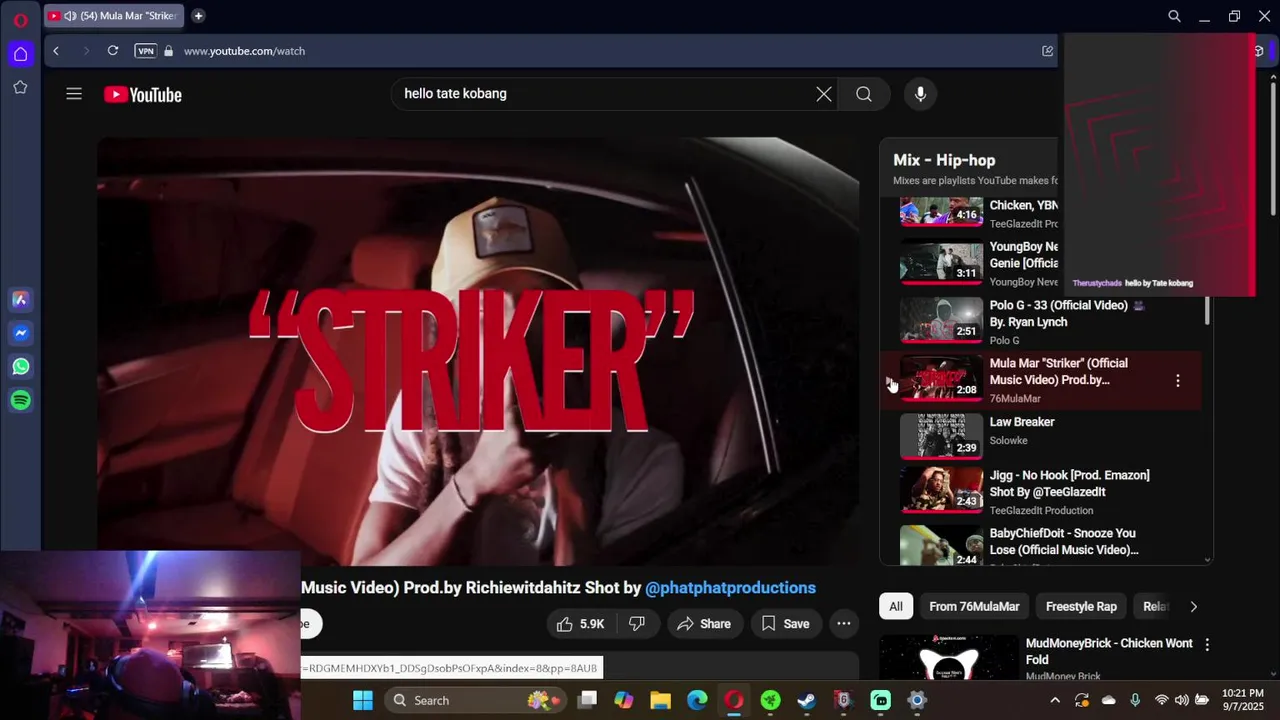Image resolution: width=1280 pixels, height=720 pixels.
Task: Play Jigg - No Hook from playlist
Action: coord(1040,492)
